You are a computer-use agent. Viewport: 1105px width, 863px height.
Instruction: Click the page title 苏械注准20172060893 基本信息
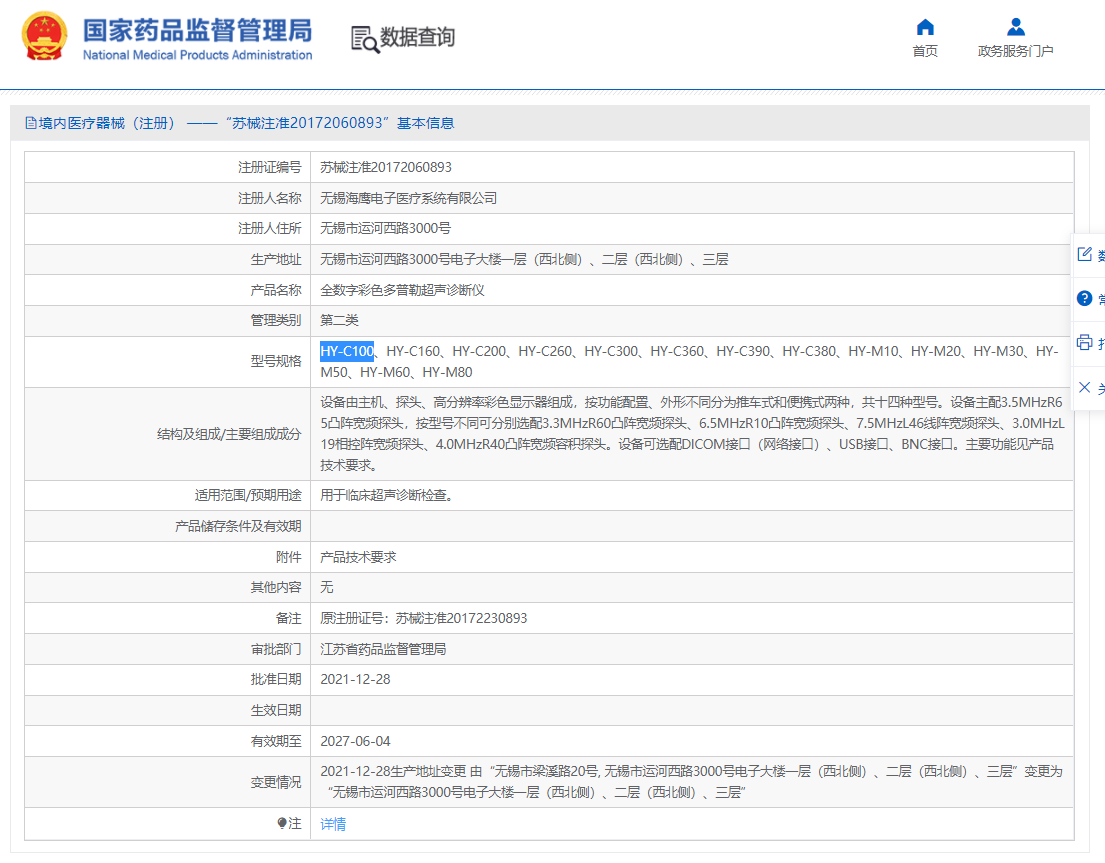[340, 123]
